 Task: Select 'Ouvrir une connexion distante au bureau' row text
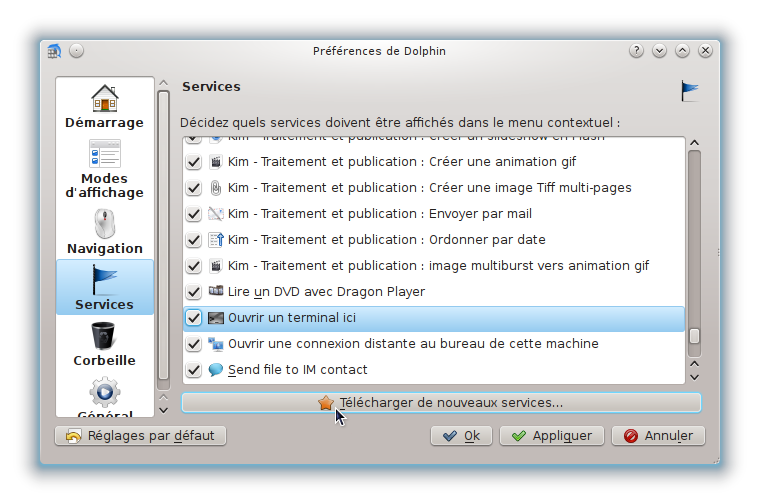click(413, 344)
